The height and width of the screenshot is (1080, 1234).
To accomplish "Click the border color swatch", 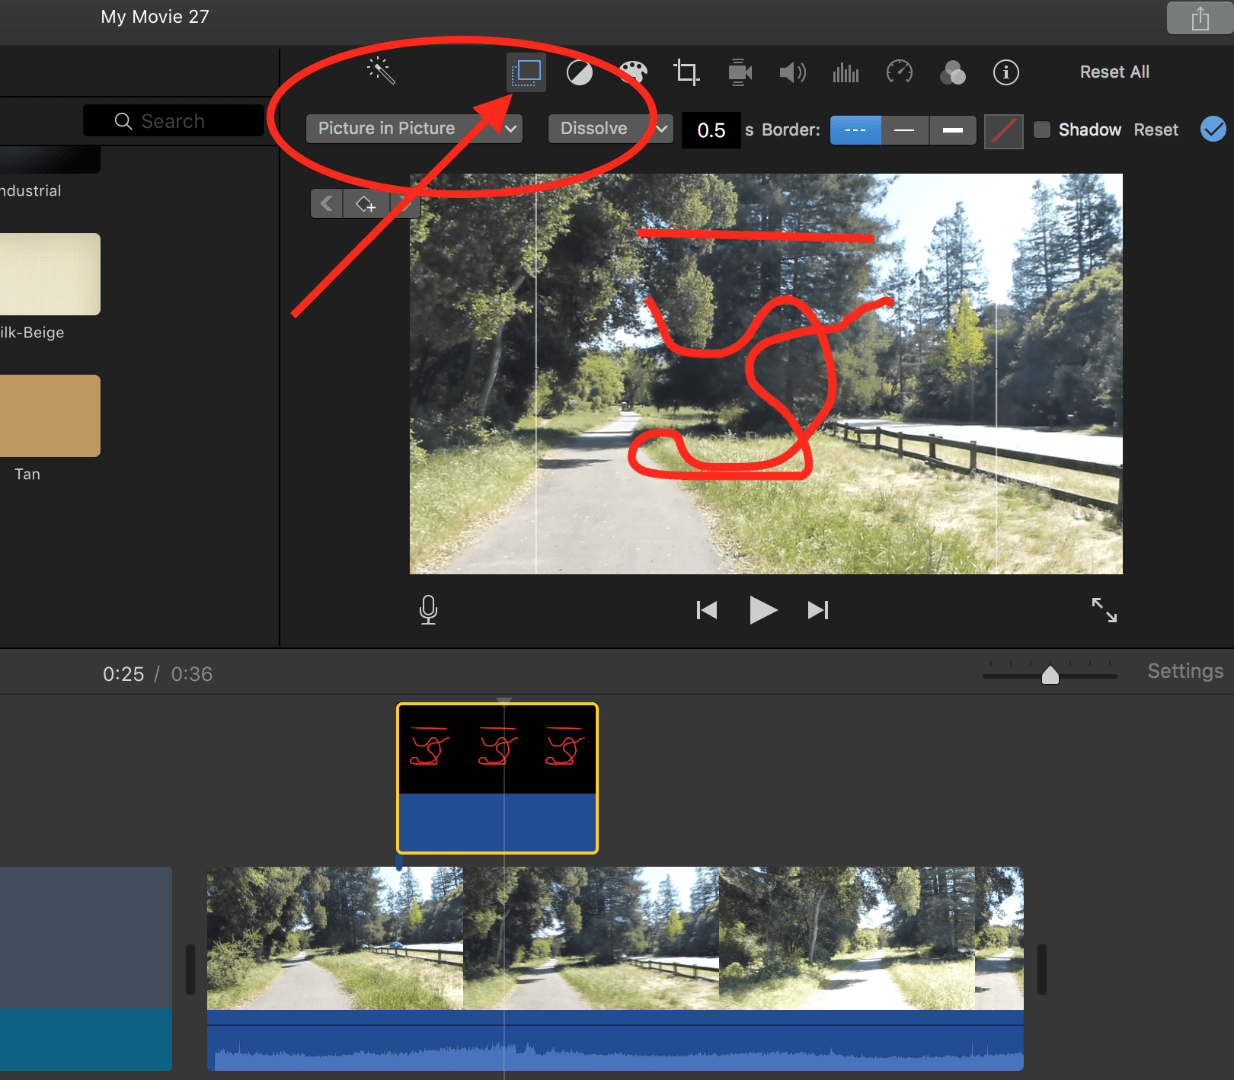I will pos(1003,130).
